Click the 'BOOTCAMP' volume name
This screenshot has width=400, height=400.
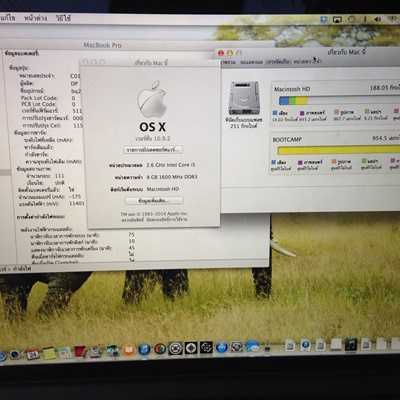(x=287, y=140)
